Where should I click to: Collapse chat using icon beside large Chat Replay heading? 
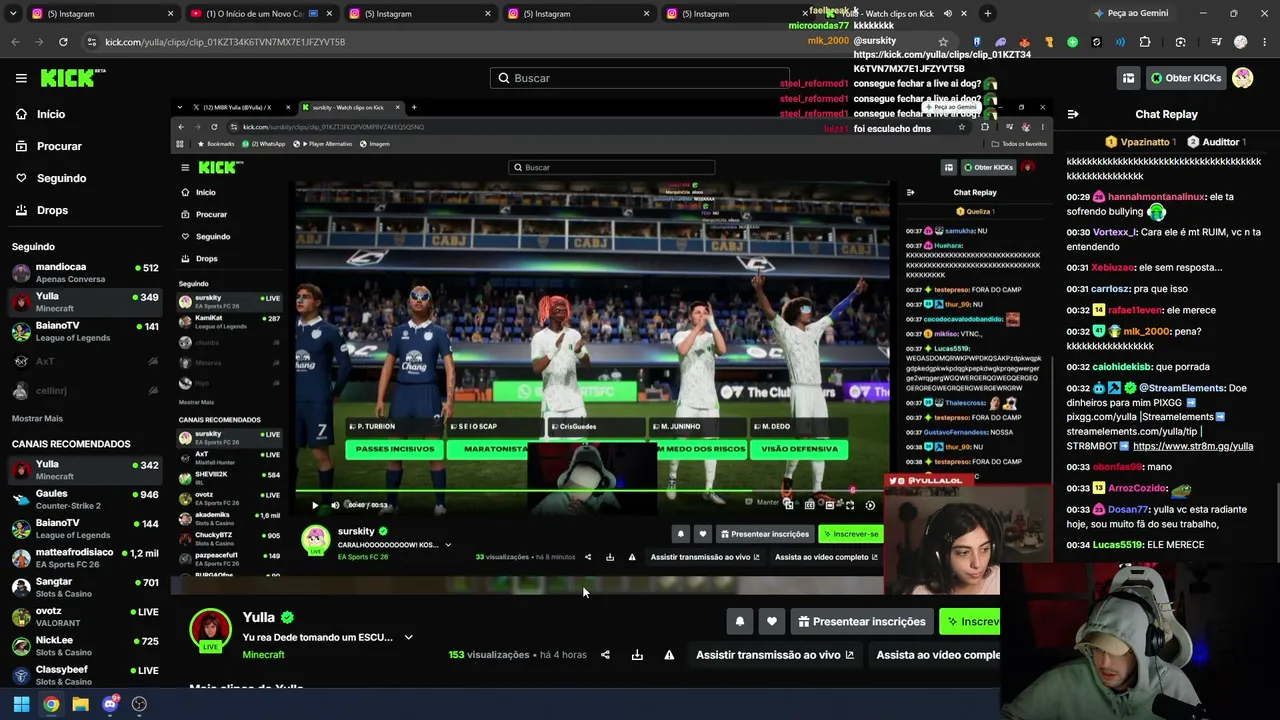click(1072, 114)
